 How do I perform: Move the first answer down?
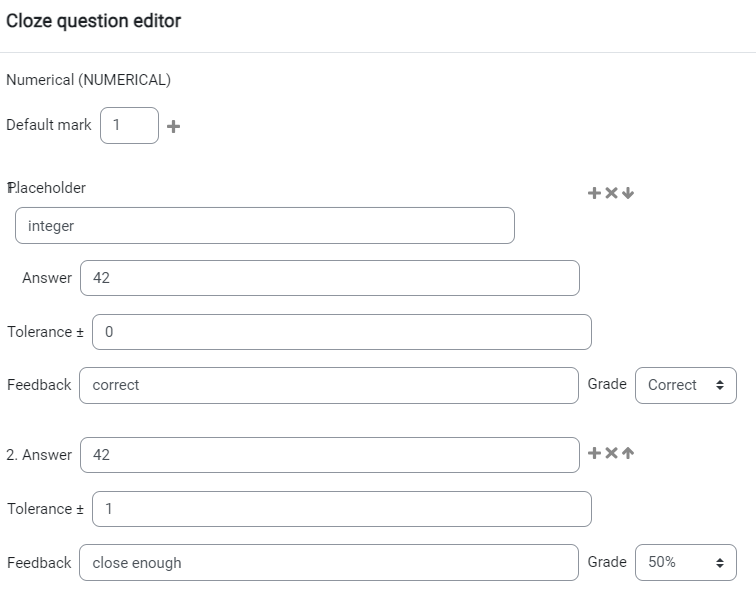point(628,193)
